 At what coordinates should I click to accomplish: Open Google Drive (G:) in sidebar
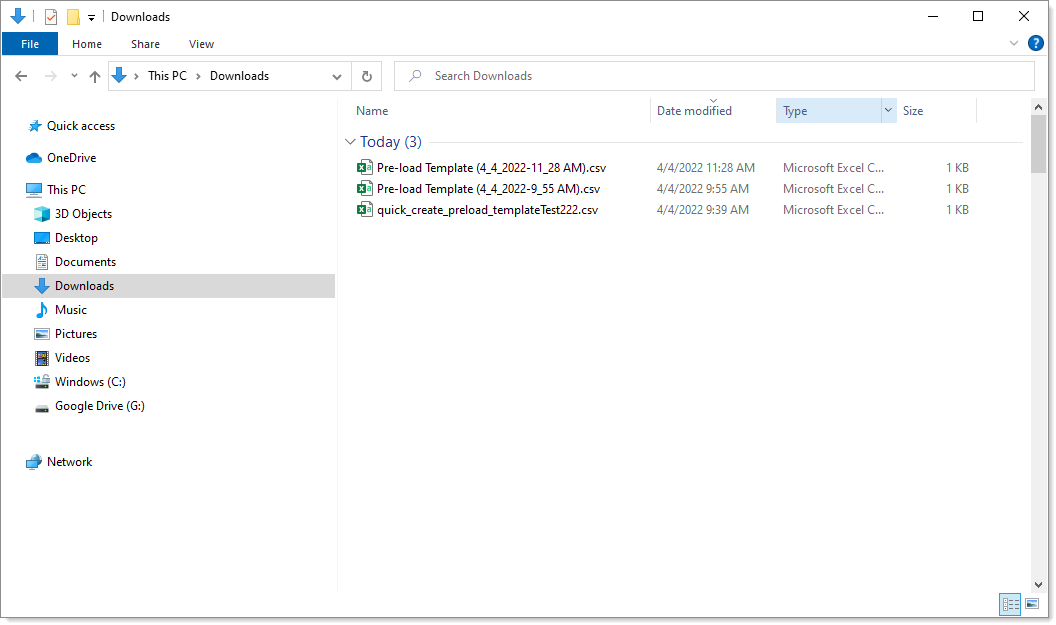tap(99, 406)
